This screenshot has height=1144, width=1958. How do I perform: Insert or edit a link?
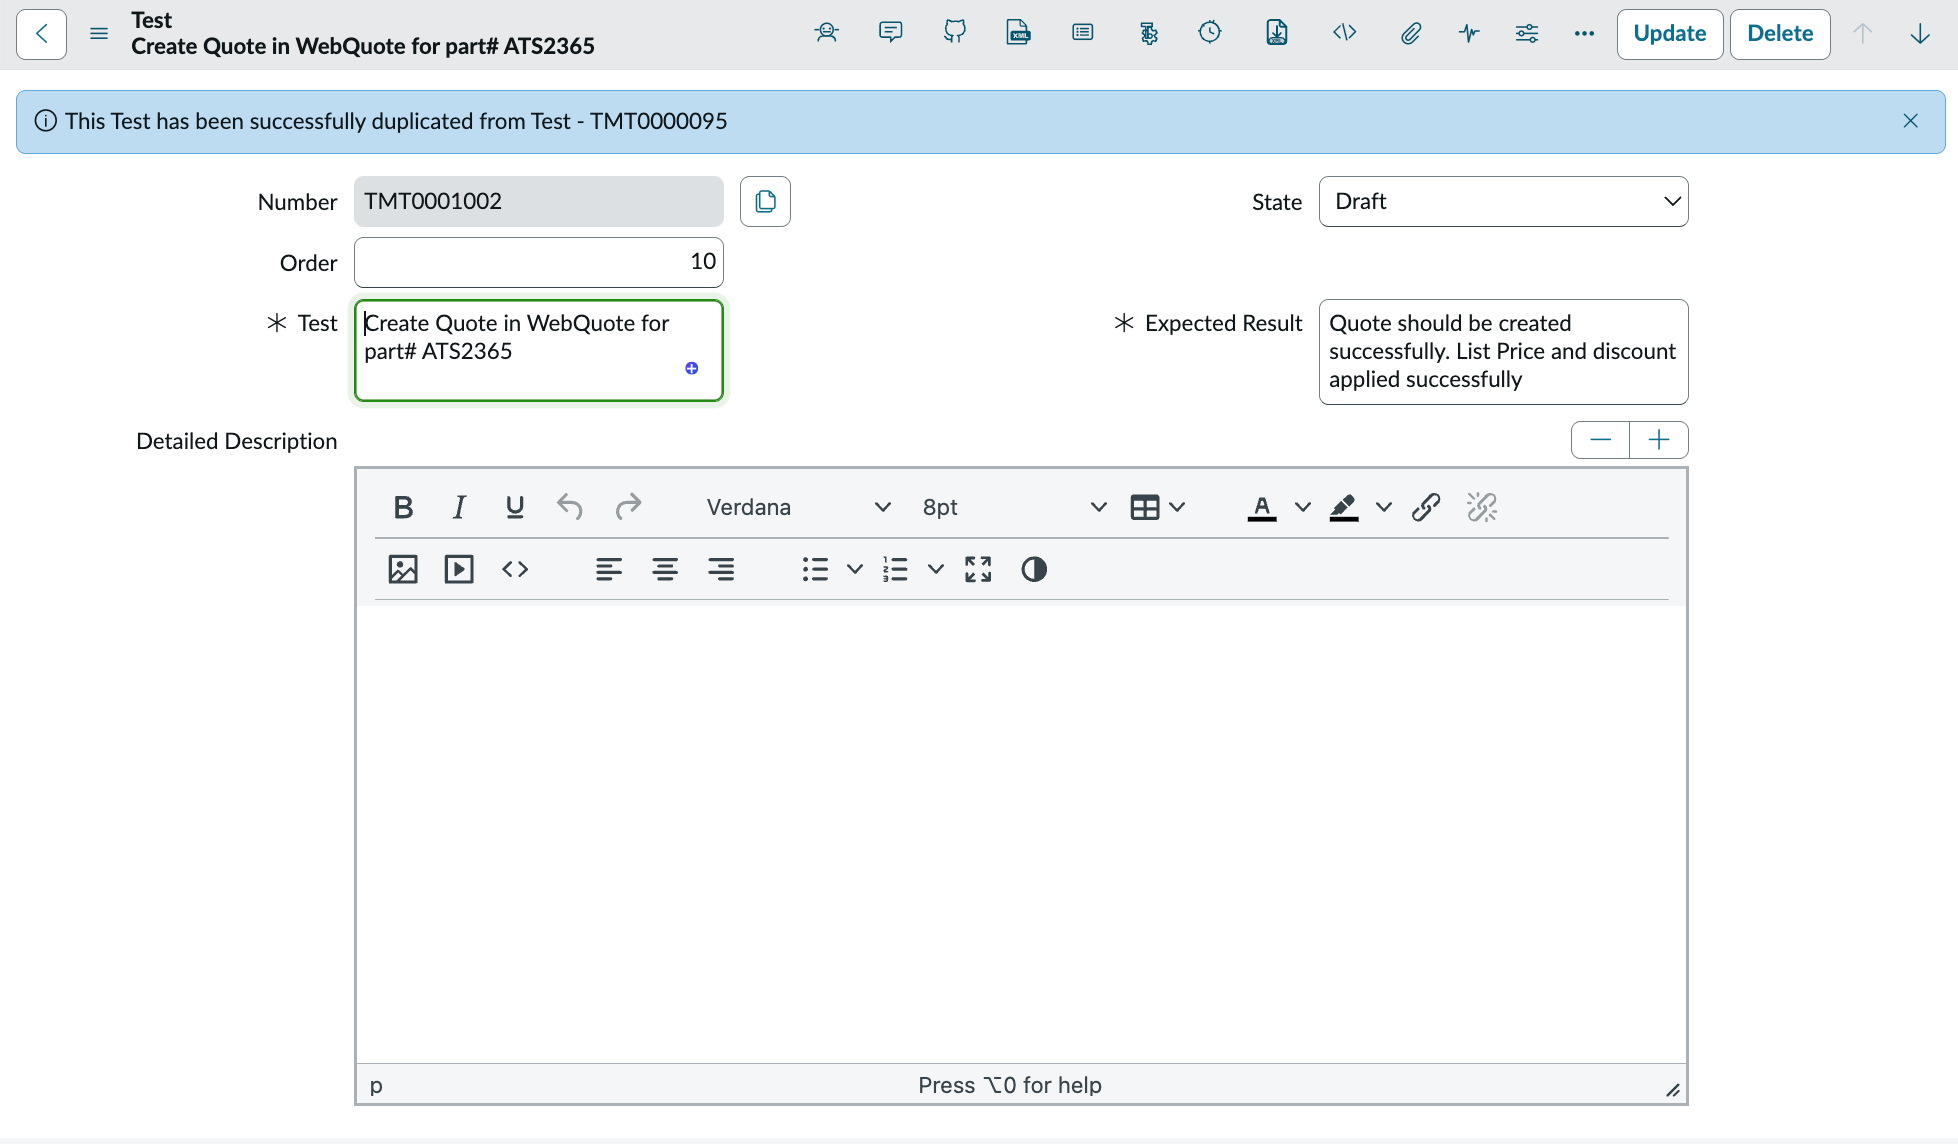coord(1426,507)
